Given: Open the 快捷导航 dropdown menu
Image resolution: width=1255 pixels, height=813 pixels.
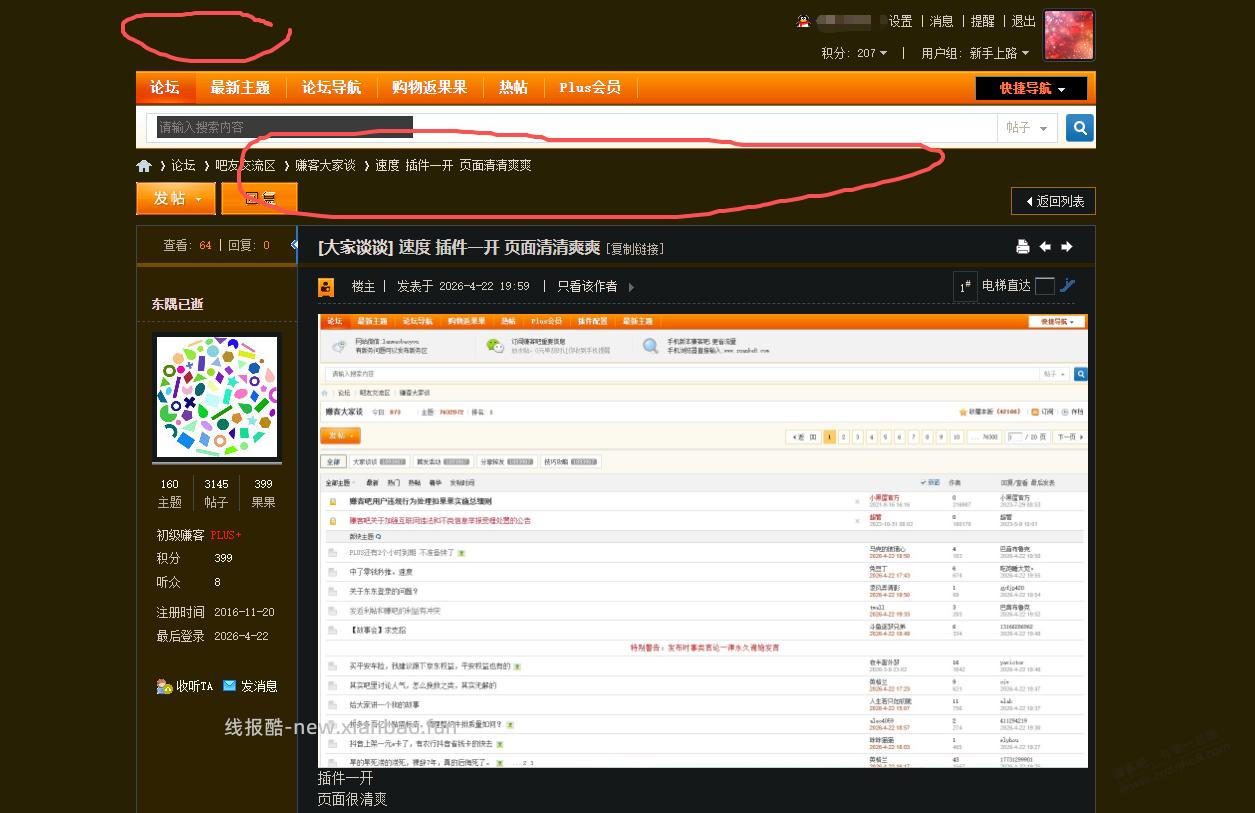Looking at the screenshot, I should point(1030,88).
